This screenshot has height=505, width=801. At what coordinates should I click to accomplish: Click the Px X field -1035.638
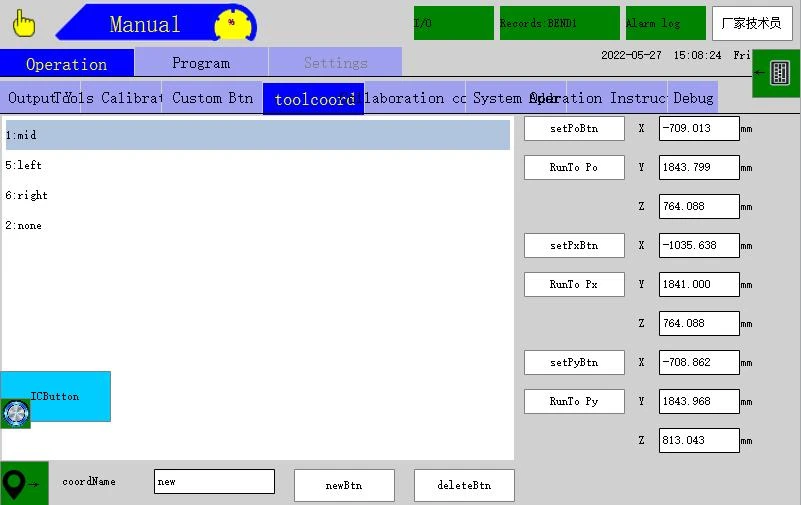tap(699, 245)
